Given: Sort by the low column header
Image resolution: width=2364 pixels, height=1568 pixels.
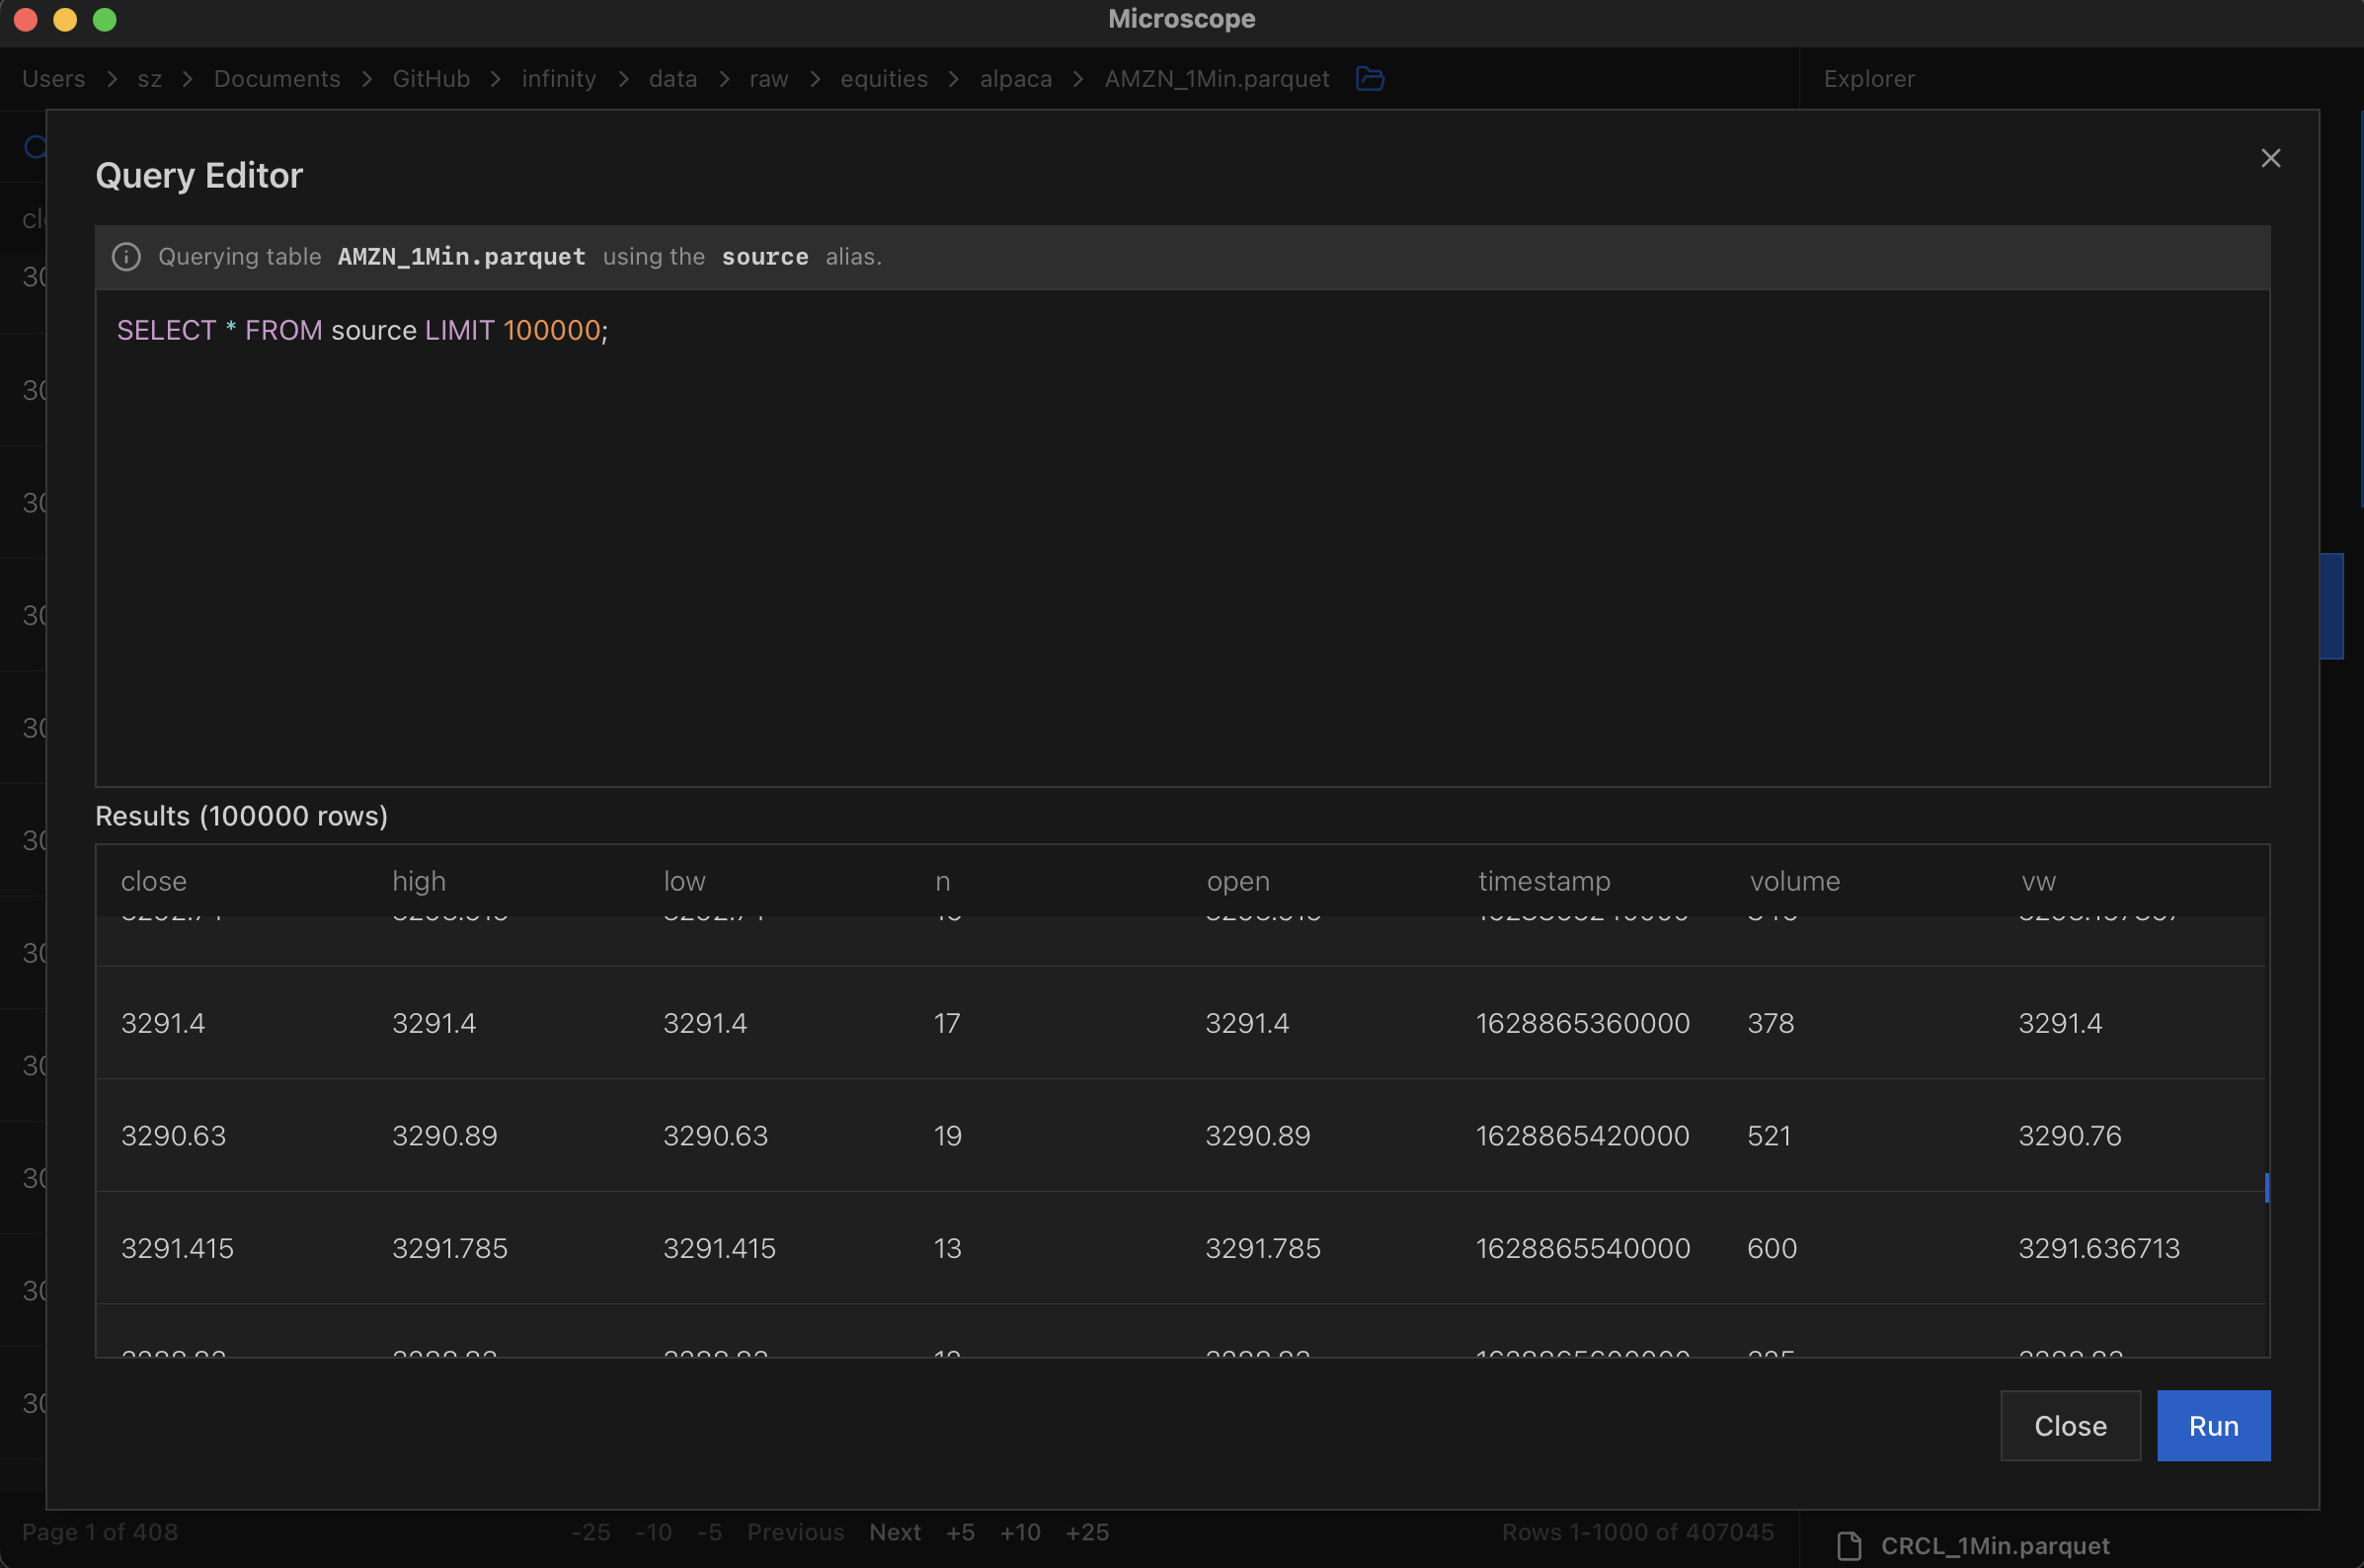Looking at the screenshot, I should [x=685, y=881].
